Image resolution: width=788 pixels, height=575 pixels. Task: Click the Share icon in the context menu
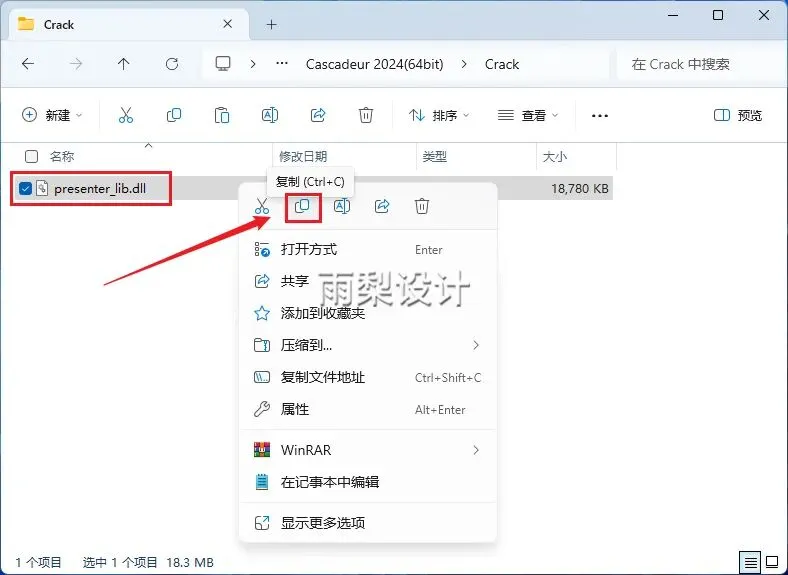[382, 206]
